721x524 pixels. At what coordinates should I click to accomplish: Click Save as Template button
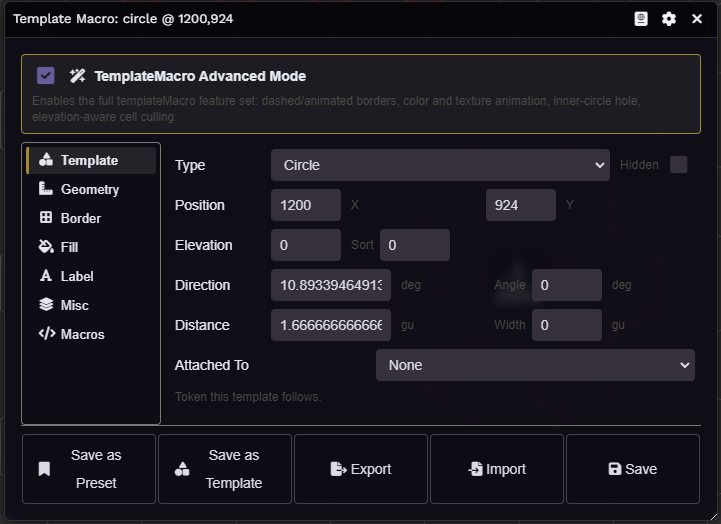coord(225,469)
